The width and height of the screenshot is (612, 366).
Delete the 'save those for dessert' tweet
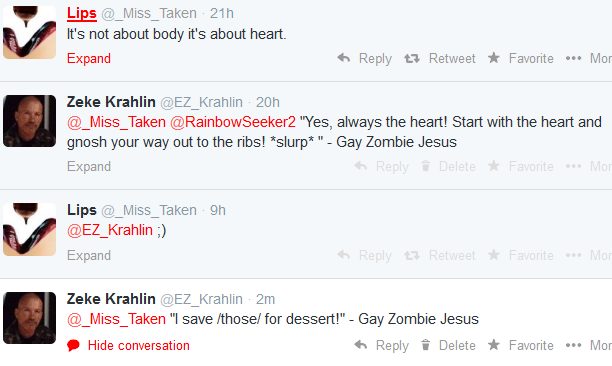point(448,345)
